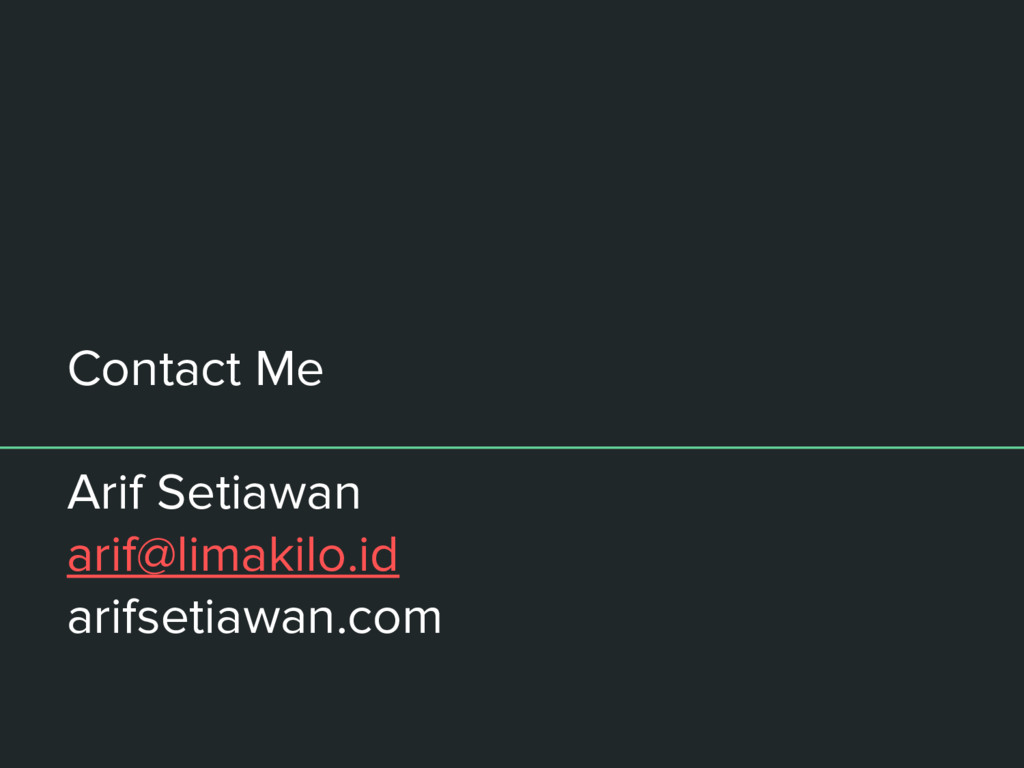
Task: Click the word 'Me' in the title
Action: coord(289,369)
